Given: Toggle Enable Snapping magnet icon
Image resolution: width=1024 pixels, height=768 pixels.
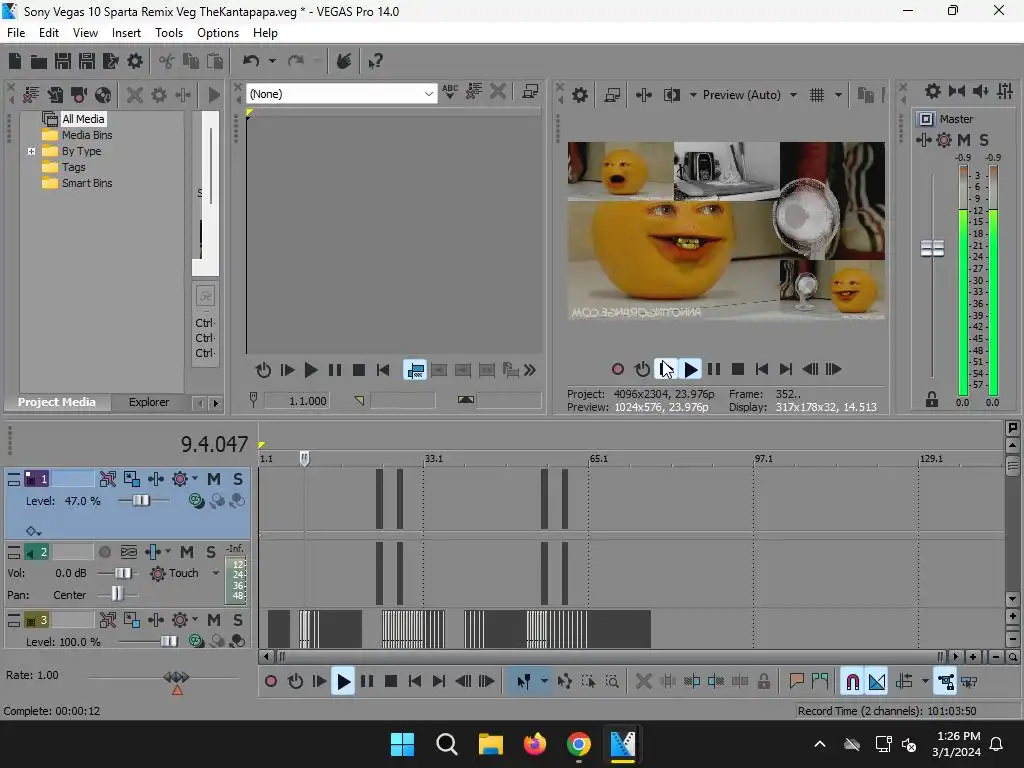Looking at the screenshot, I should click(852, 682).
